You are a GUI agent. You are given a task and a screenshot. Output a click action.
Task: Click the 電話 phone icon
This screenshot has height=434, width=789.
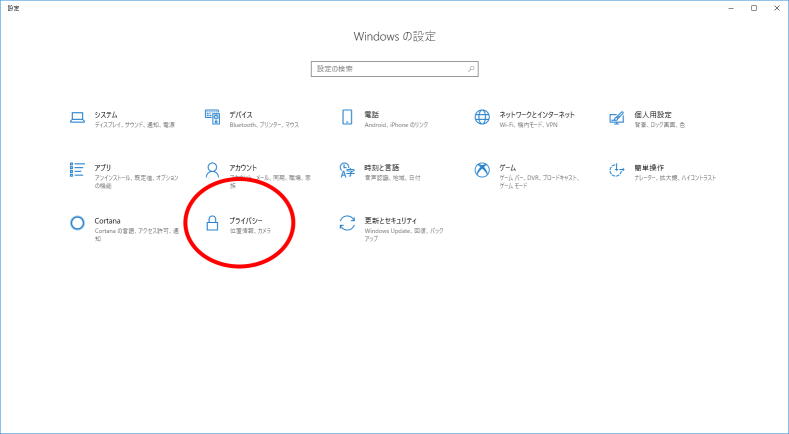tap(347, 117)
